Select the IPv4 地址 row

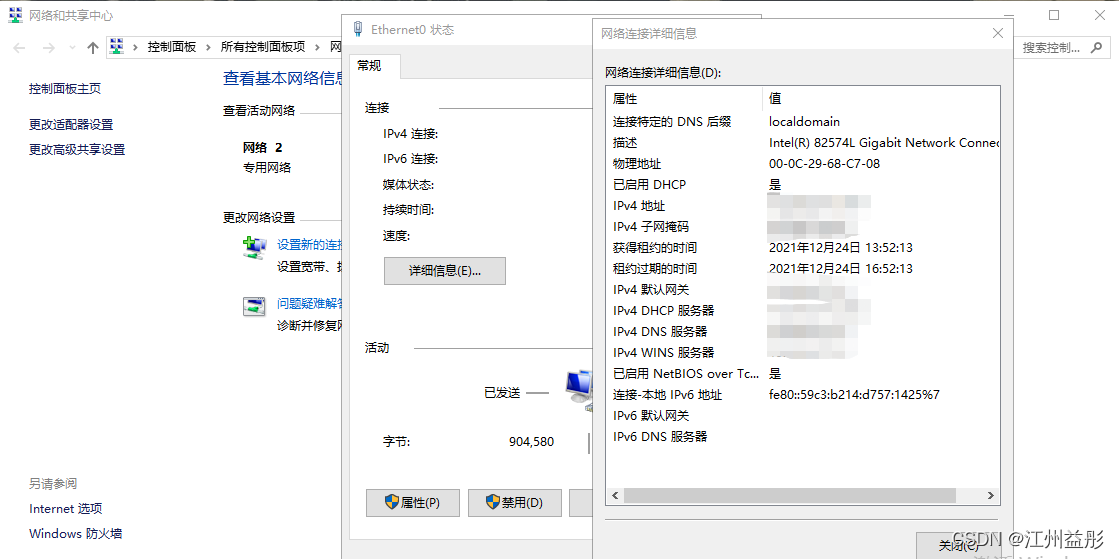coord(803,206)
